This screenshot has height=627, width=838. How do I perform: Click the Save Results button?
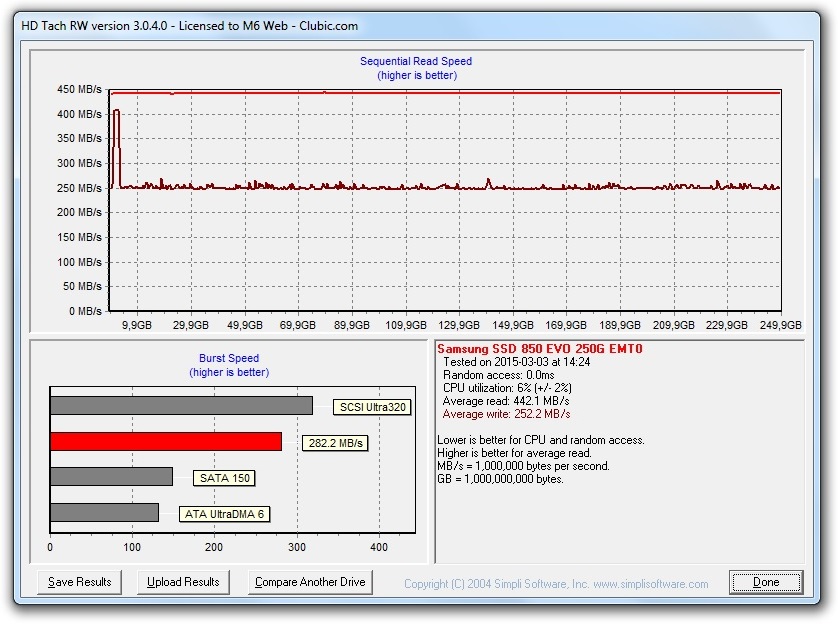pyautogui.click(x=80, y=582)
